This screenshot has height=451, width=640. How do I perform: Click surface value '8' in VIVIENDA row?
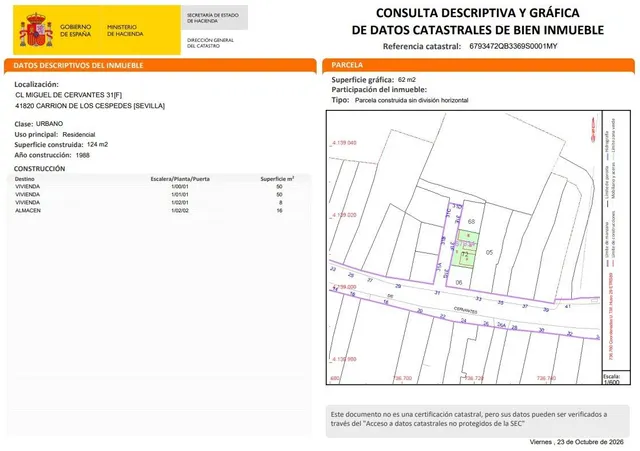pos(280,202)
